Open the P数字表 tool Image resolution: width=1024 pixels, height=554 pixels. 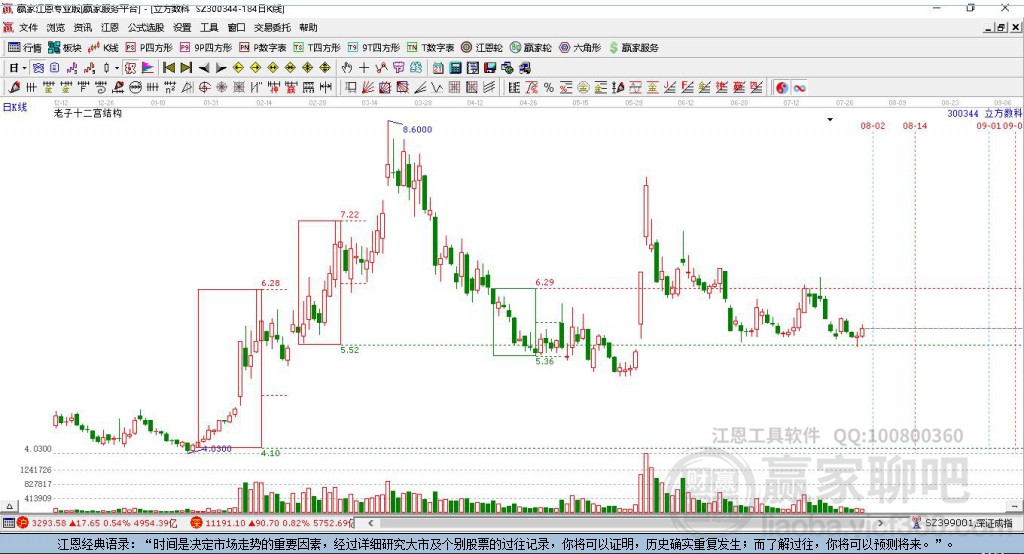[x=263, y=48]
